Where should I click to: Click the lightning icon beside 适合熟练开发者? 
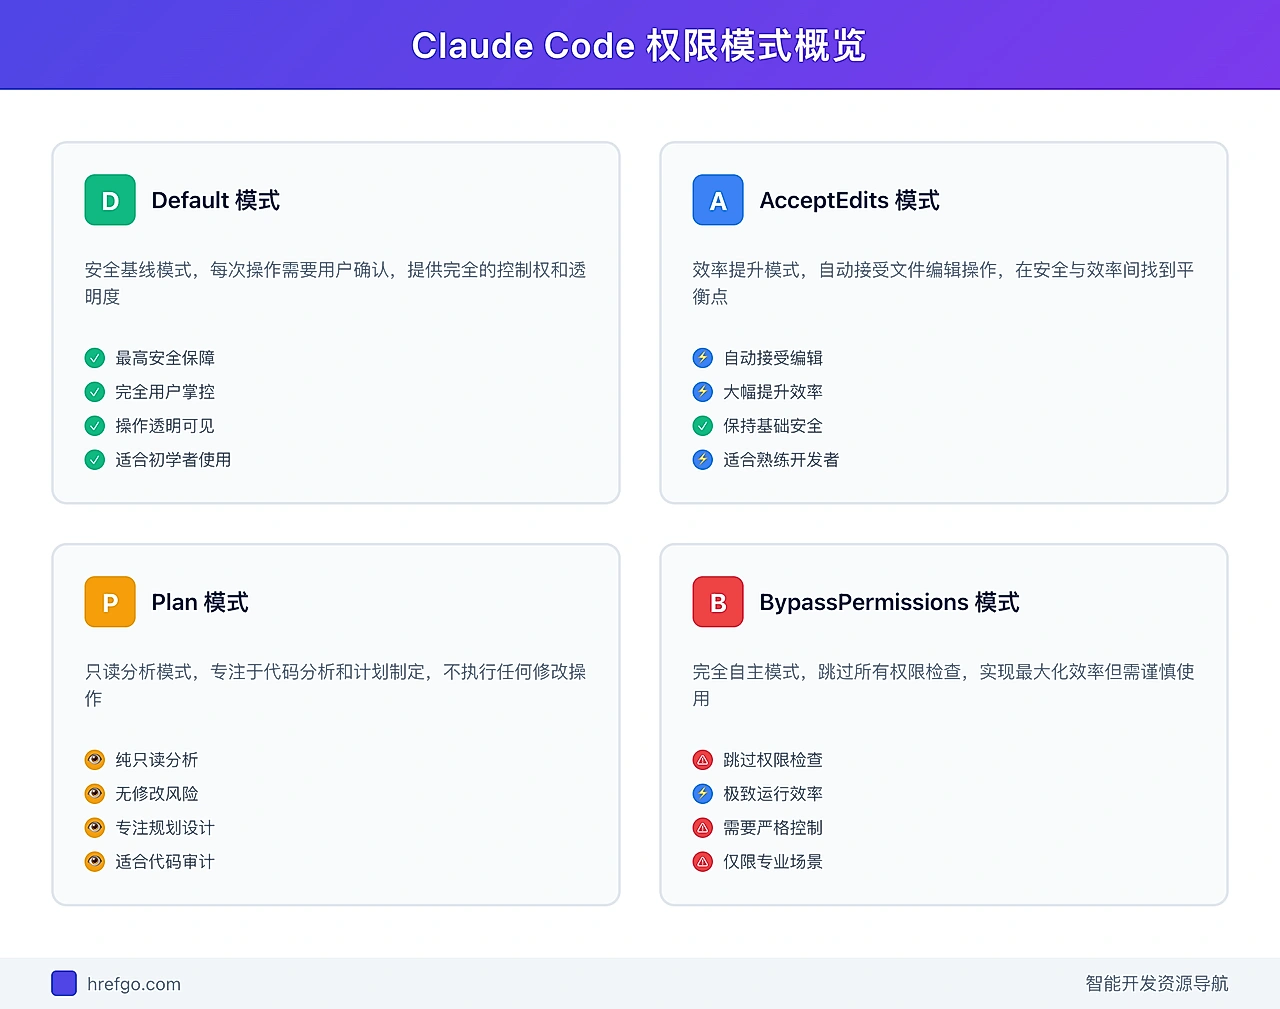703,460
